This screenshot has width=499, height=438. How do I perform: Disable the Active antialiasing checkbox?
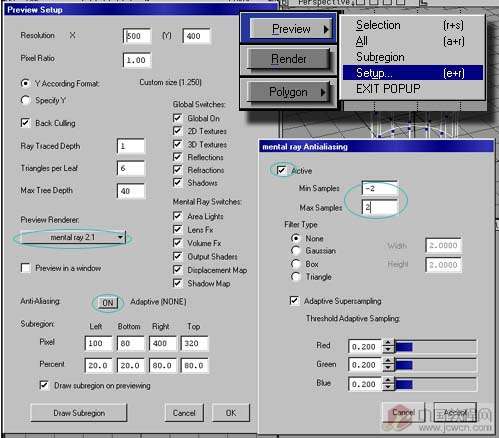[x=281, y=170]
